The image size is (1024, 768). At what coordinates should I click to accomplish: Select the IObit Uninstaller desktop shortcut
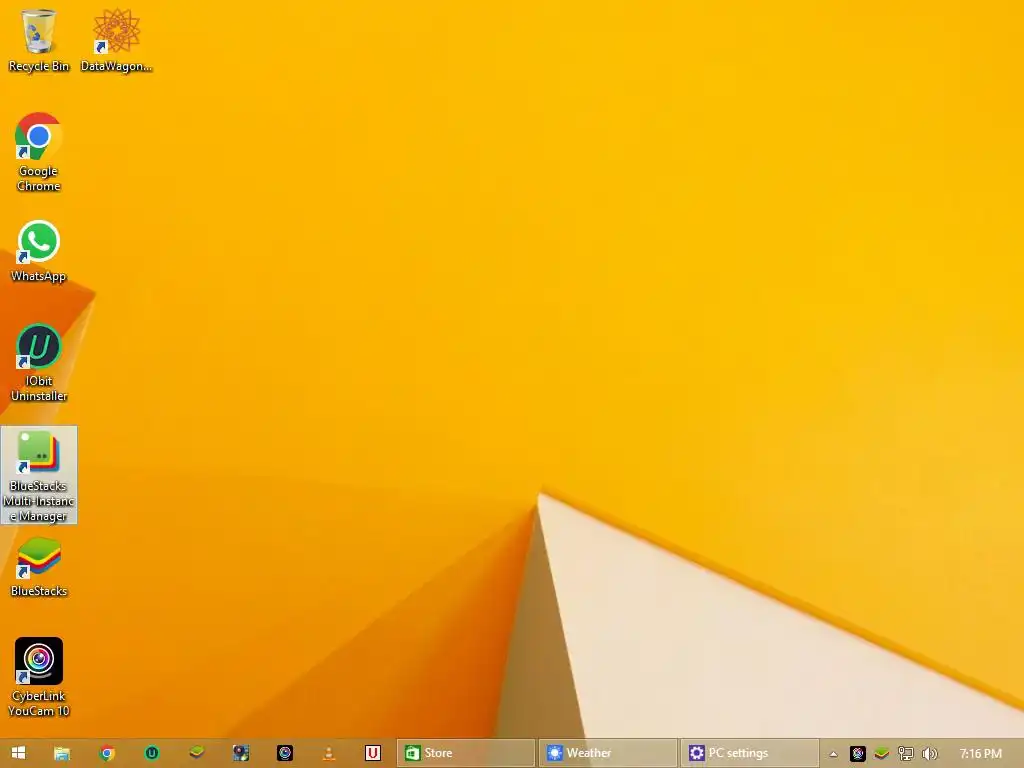[x=39, y=362]
